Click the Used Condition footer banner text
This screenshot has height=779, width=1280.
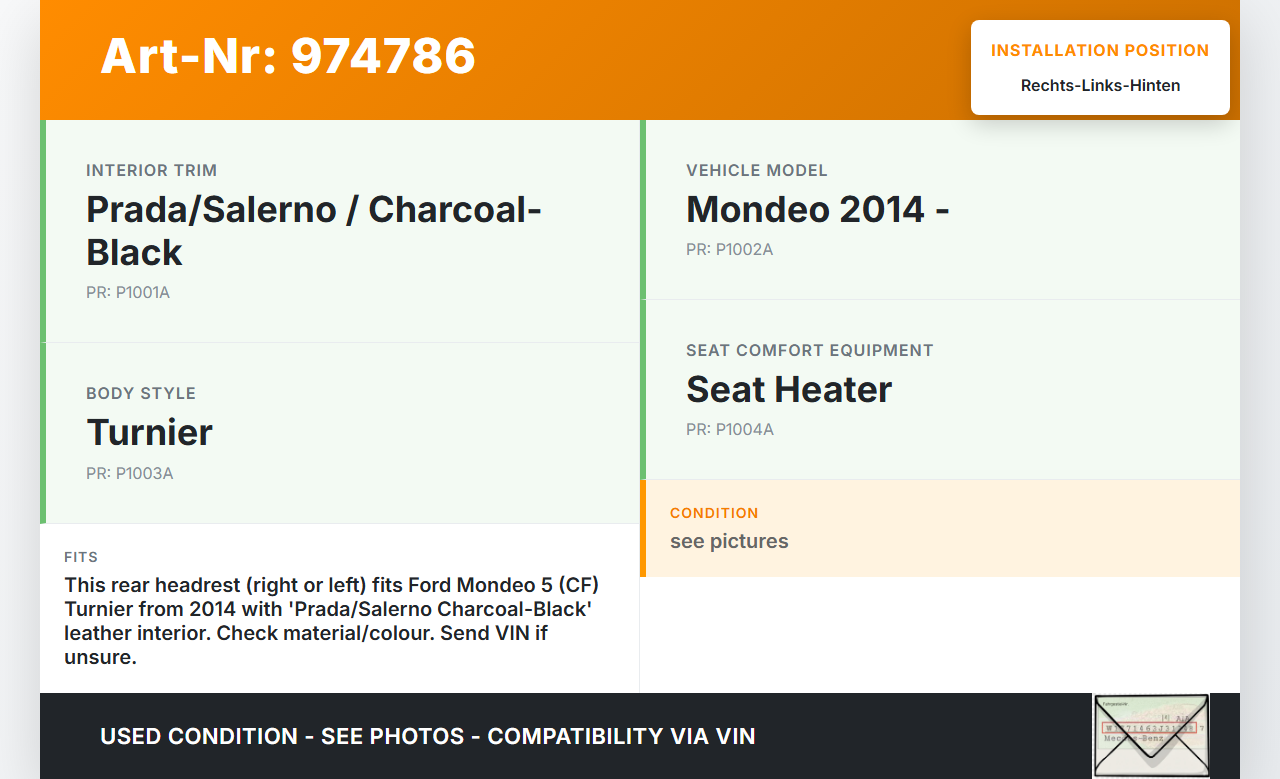point(427,737)
